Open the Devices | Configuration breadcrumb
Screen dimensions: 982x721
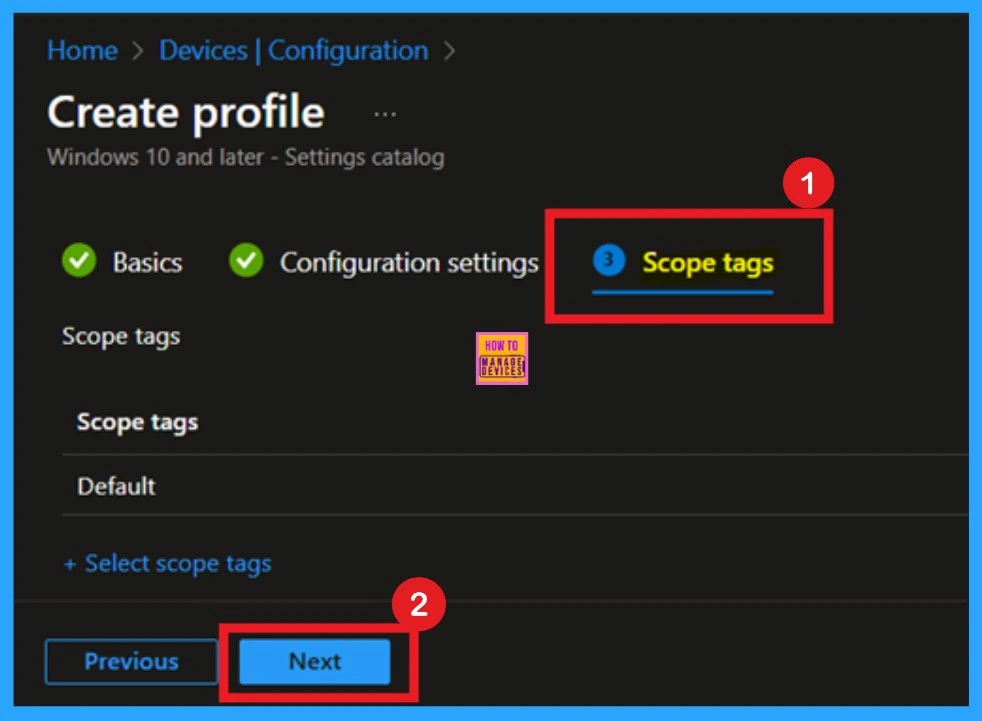[293, 50]
